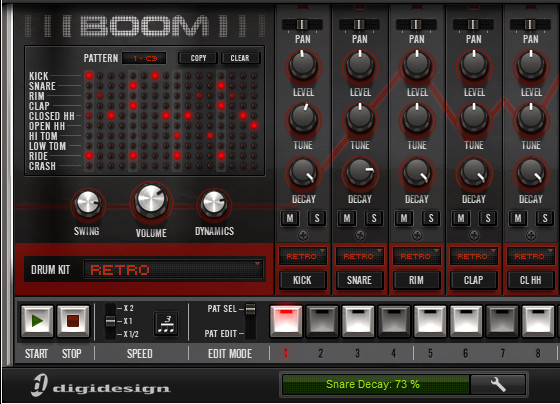Open the Rim channel RETRO kit dropdown
Viewport: 560px width, 404px height.
[417, 256]
